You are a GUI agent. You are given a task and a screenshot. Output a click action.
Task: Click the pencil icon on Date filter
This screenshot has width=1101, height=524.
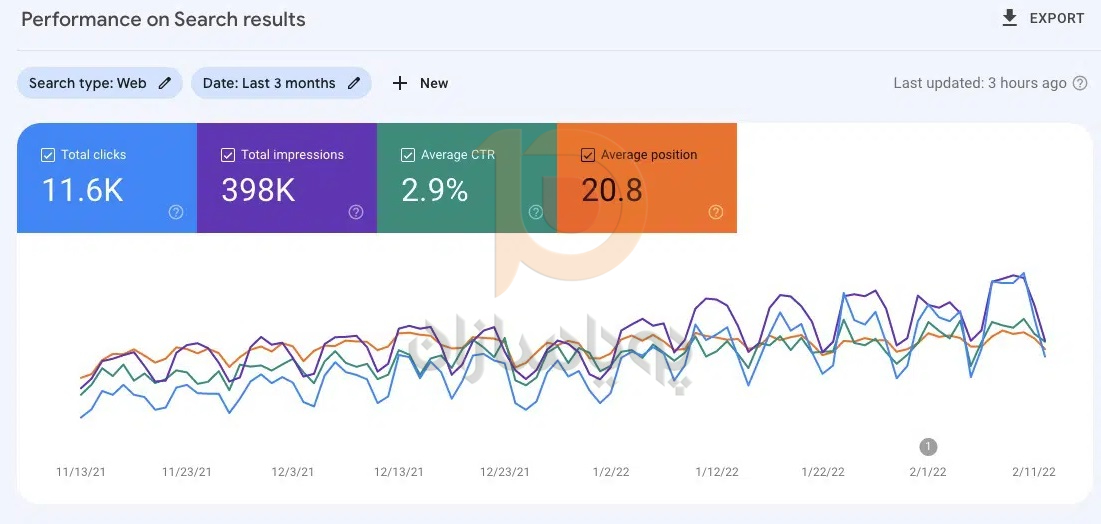[354, 83]
